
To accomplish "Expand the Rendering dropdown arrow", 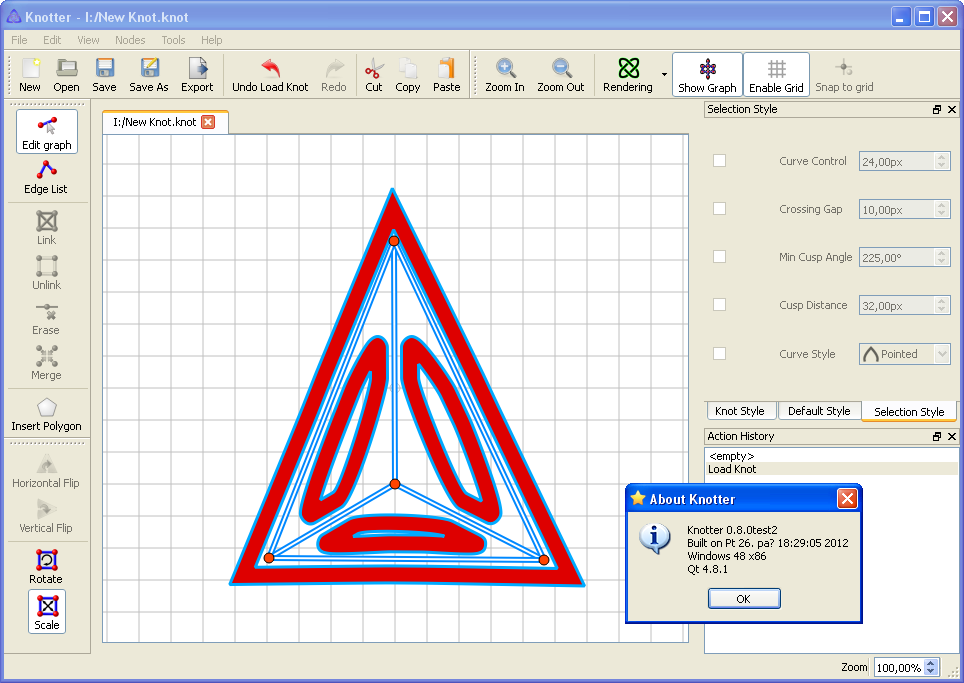I will click(664, 75).
